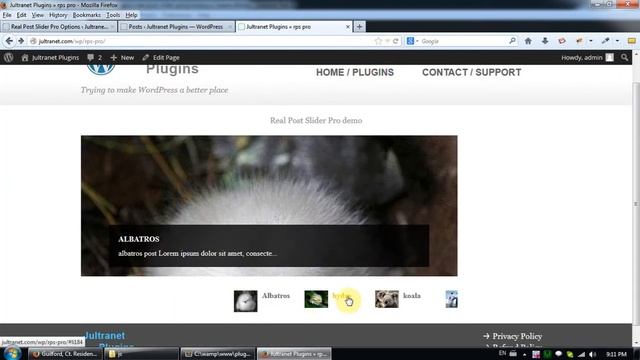Open the History menu

[58, 15]
